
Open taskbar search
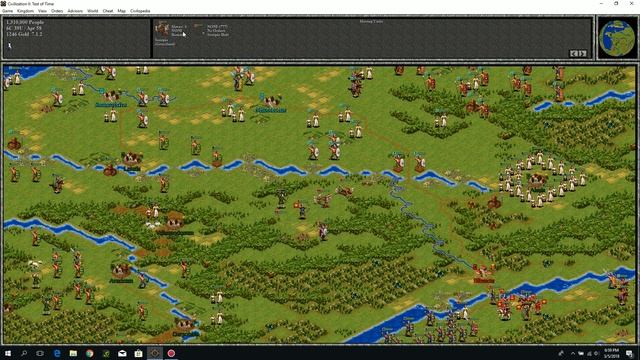tap(24, 353)
